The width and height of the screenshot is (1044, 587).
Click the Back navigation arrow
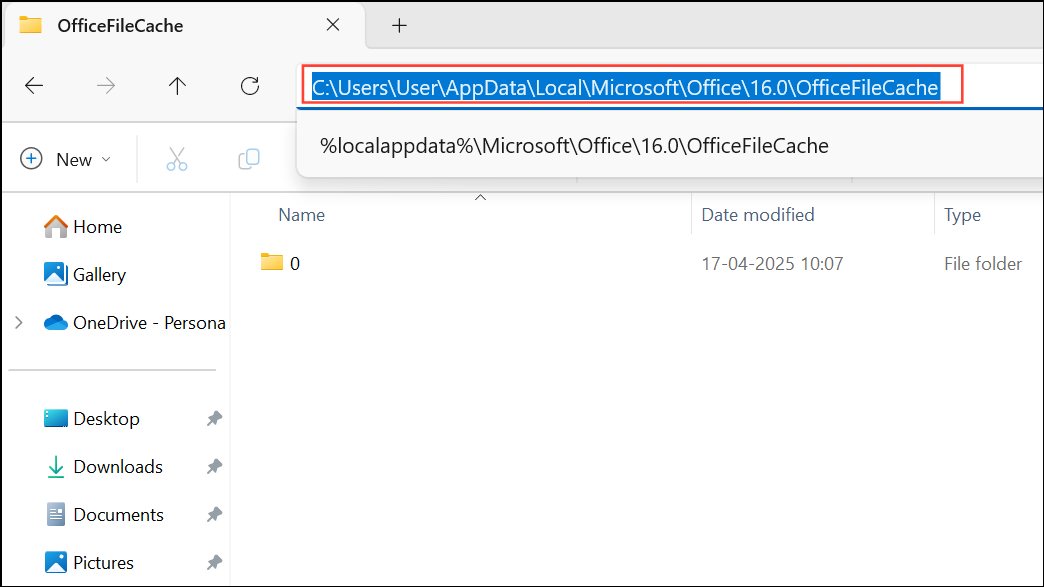[x=34, y=86]
